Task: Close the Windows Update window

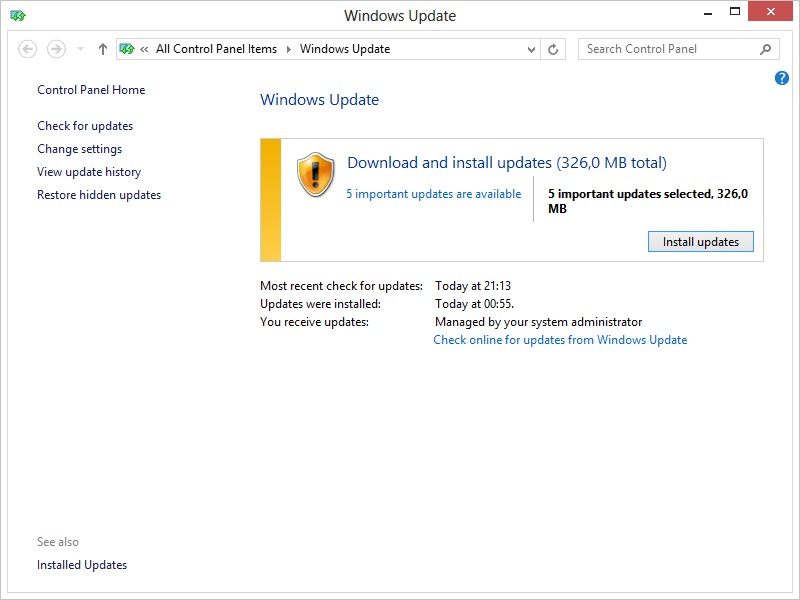Action: click(x=770, y=11)
